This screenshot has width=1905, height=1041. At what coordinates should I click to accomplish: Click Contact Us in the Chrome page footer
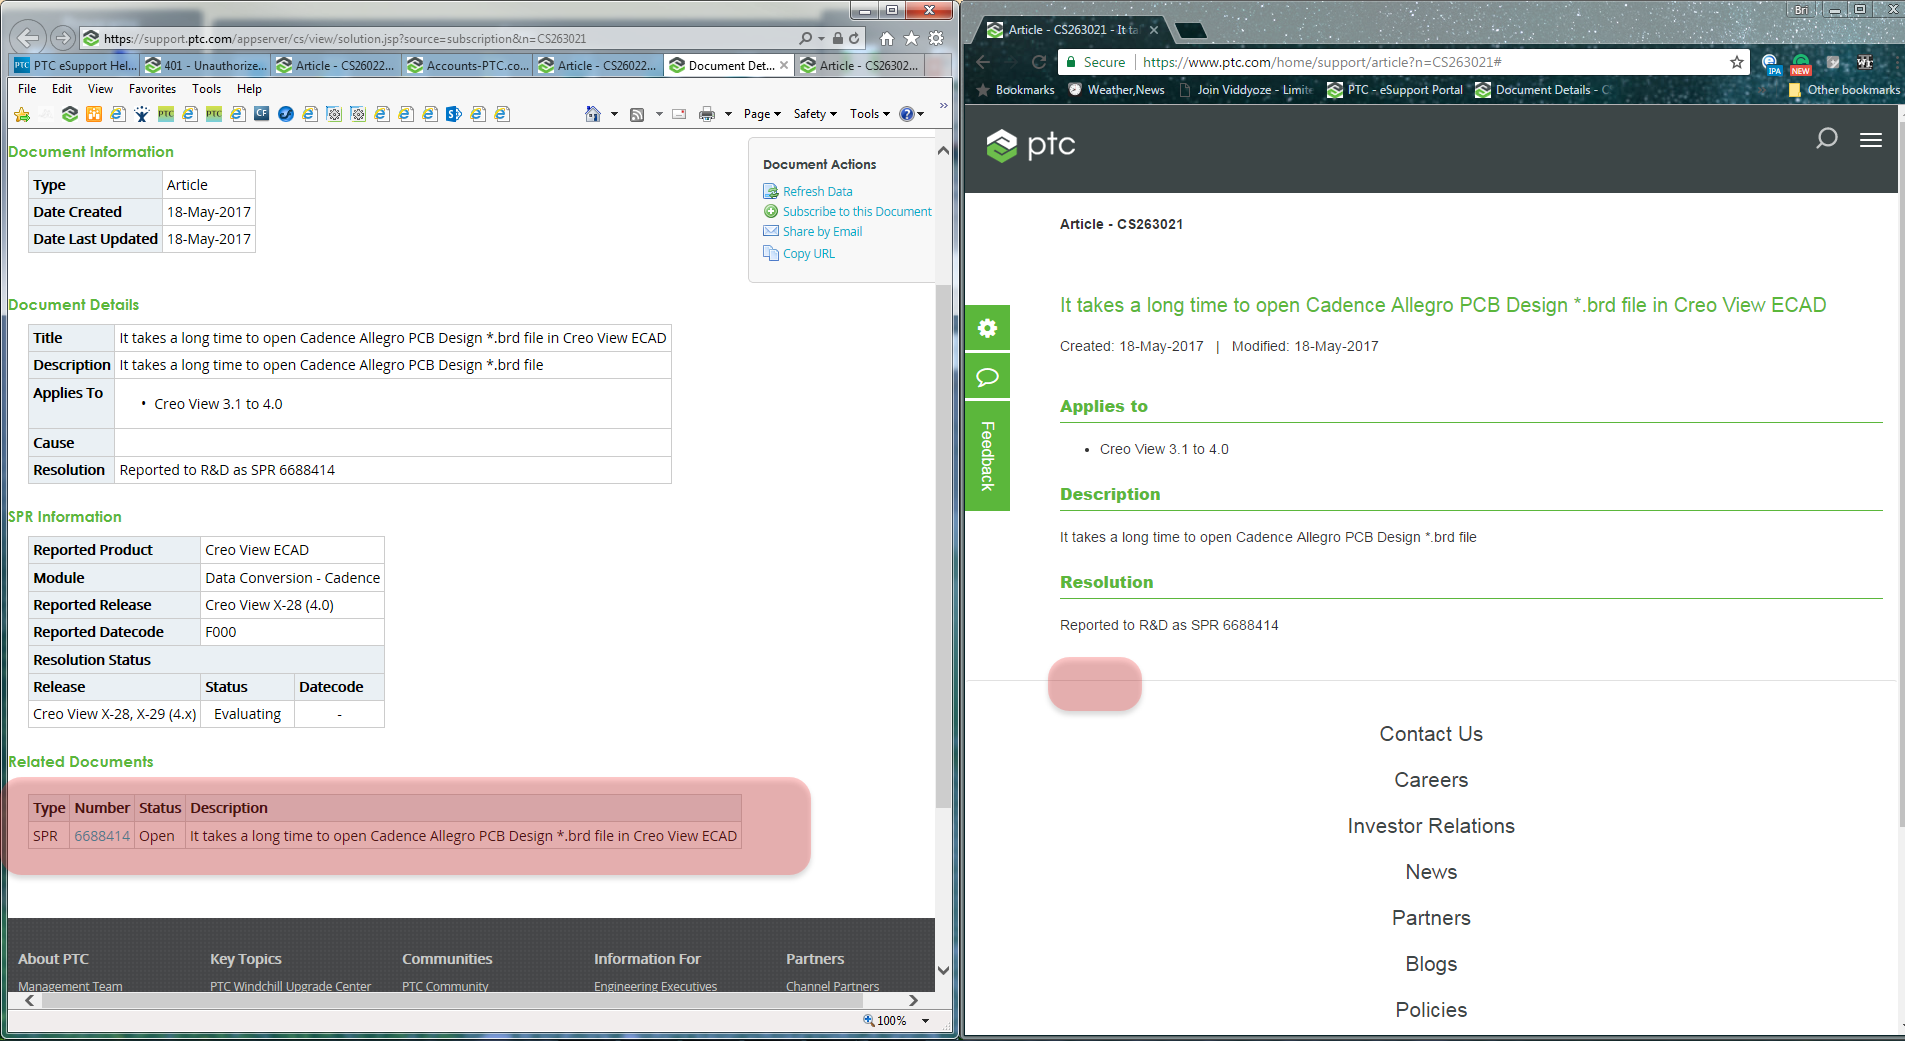1431,734
